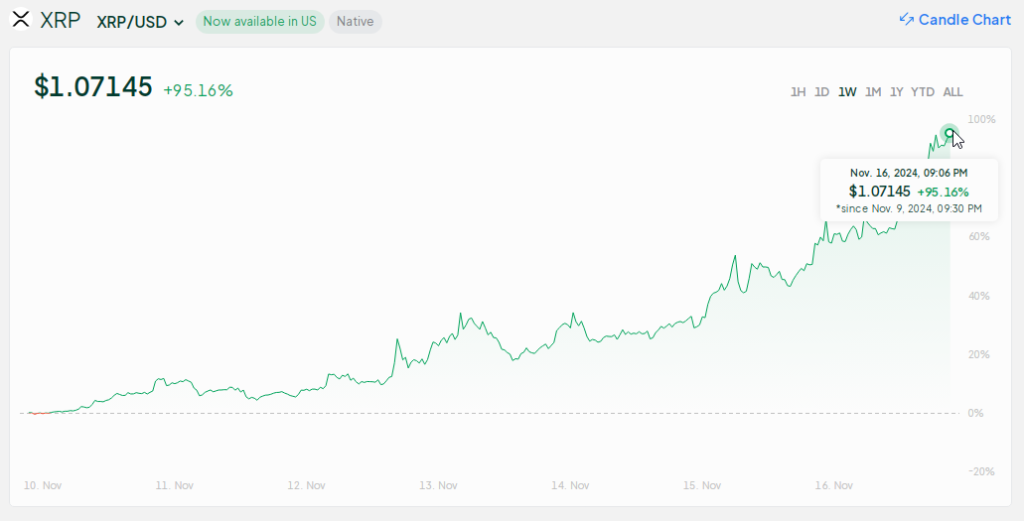1024x521 pixels.
Task: Switch to the Candle Chart view
Action: pos(964,20)
